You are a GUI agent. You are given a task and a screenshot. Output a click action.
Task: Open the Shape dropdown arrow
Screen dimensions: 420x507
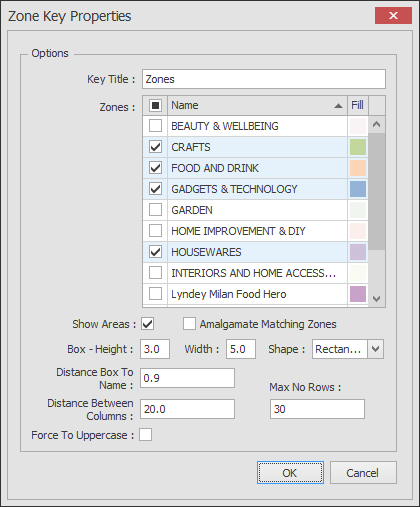376,349
